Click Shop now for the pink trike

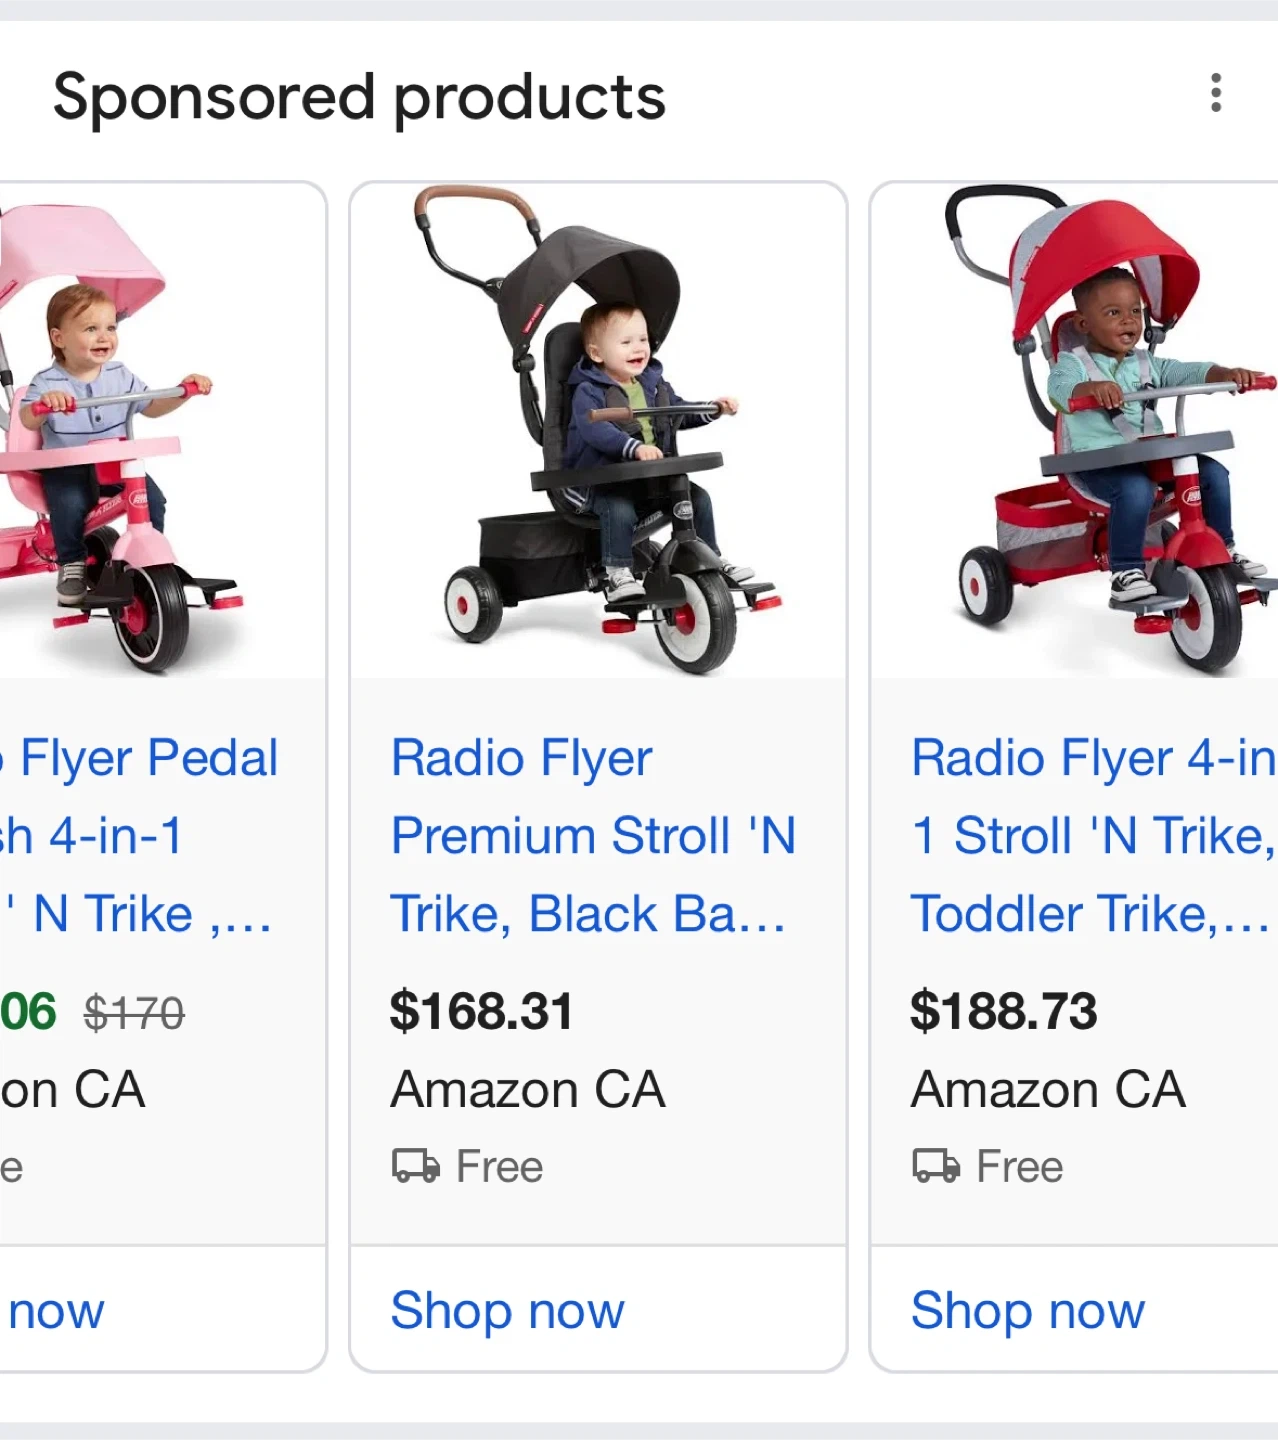[x=55, y=1310]
